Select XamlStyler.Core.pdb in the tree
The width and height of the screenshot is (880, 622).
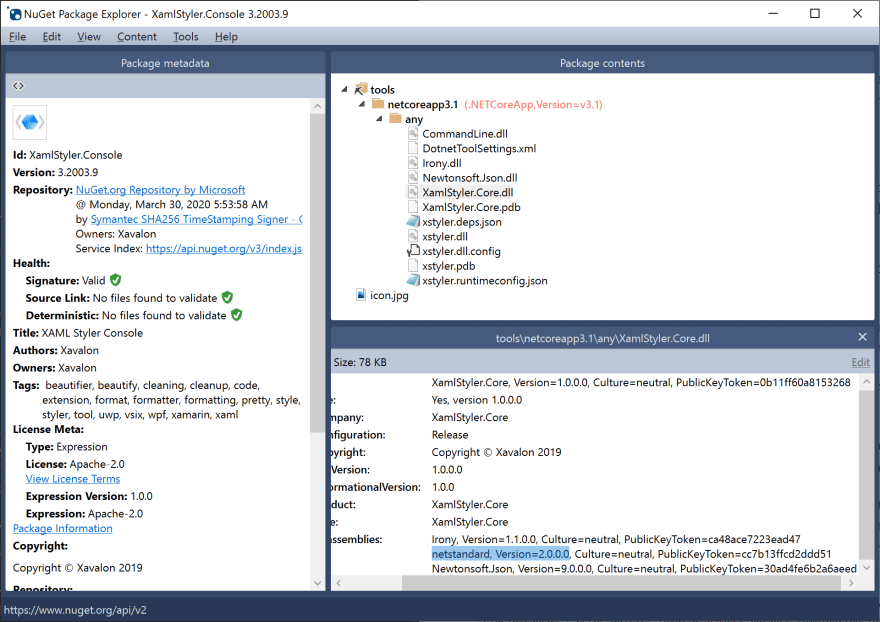tap(471, 207)
